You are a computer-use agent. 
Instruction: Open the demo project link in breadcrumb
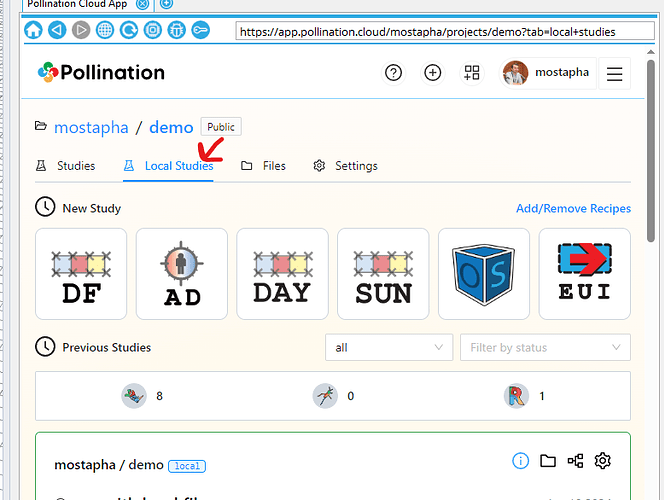[x=171, y=127]
